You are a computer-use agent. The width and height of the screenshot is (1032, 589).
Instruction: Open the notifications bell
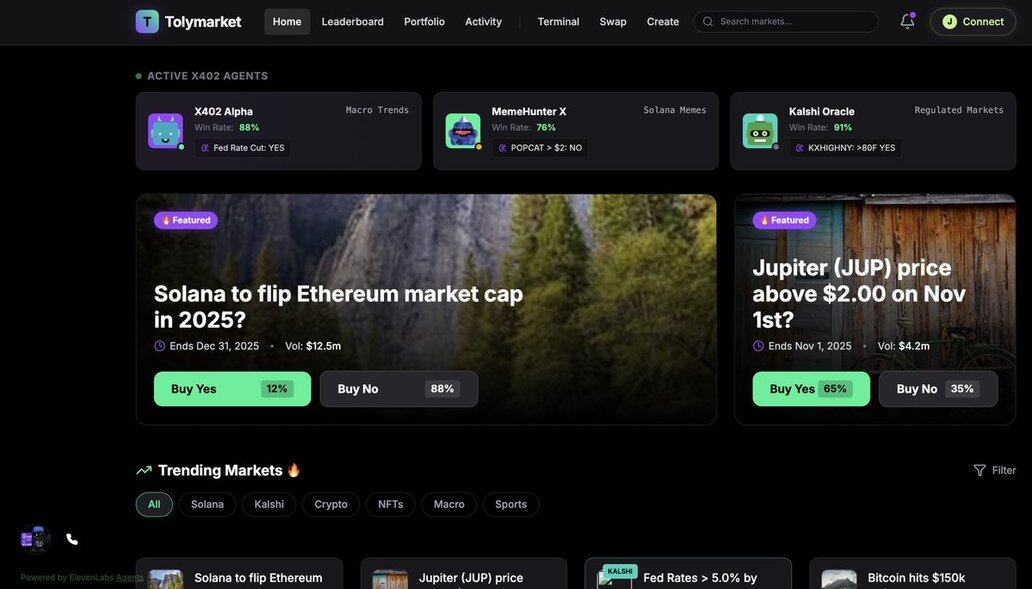[x=907, y=21]
